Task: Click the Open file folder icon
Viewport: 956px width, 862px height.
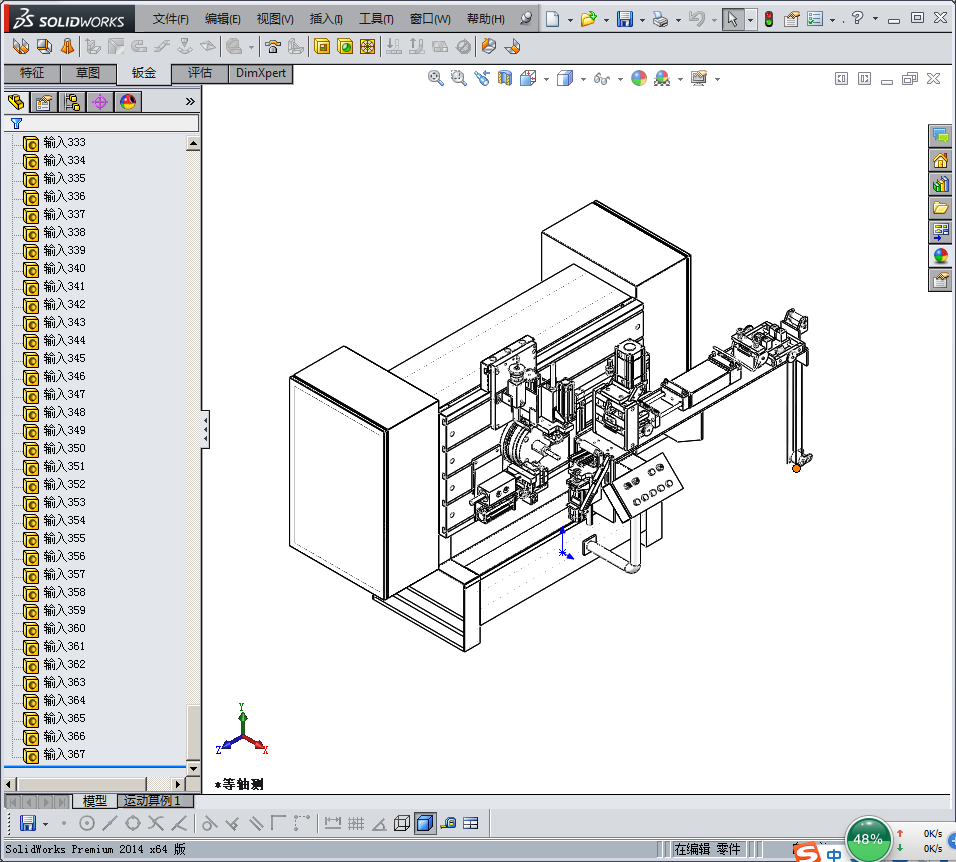Action: pos(588,19)
